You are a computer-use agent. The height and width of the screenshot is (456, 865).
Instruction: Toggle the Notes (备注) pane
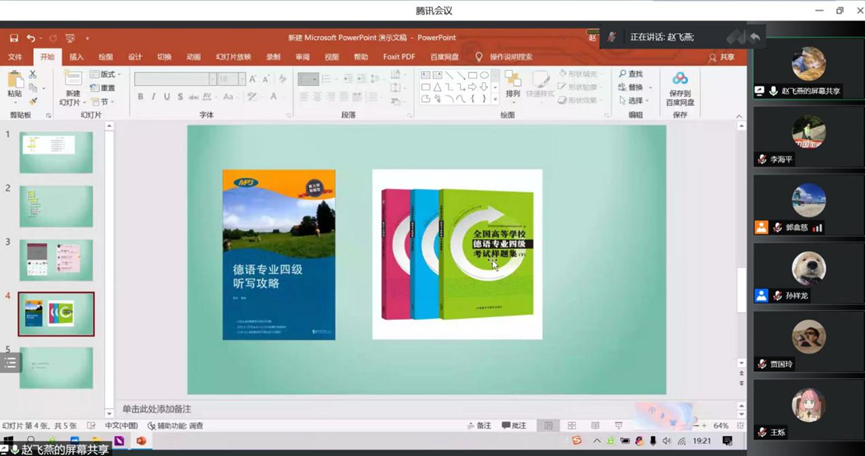pos(479,426)
